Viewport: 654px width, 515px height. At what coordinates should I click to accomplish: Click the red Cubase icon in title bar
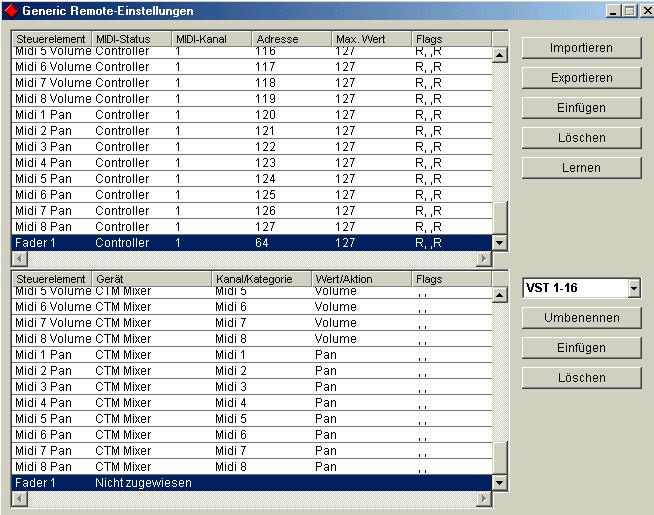[x=11, y=10]
